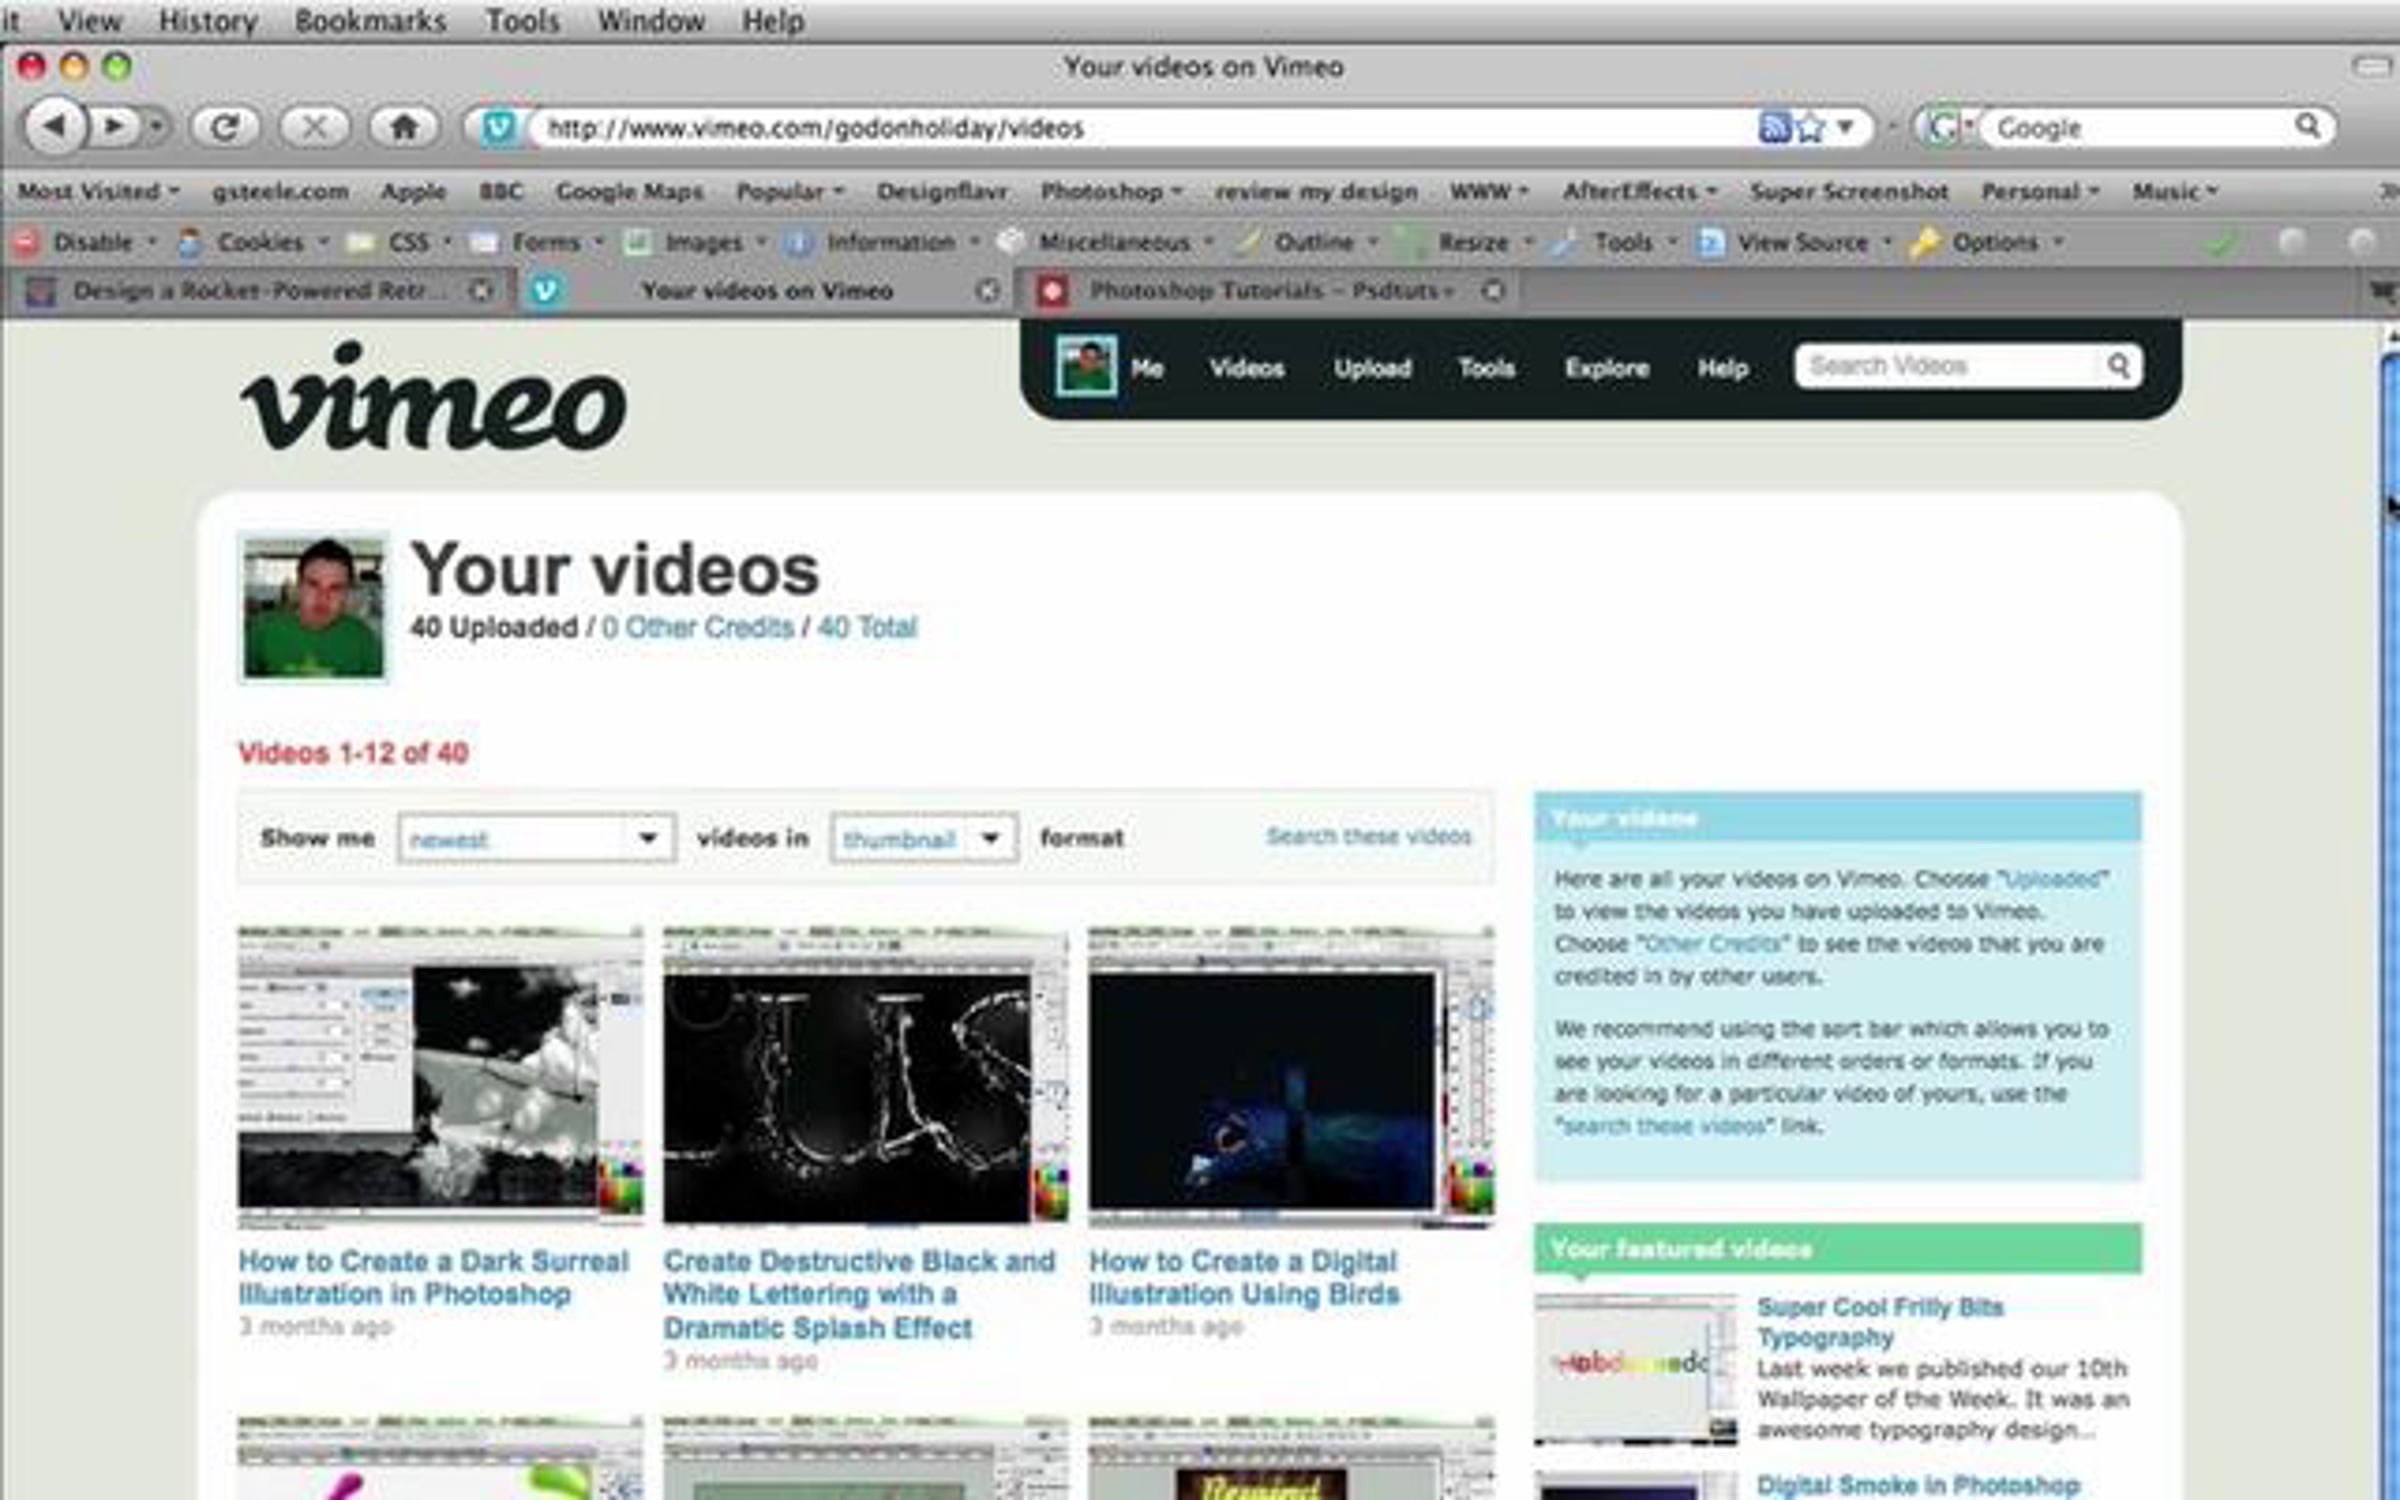Screen dimensions: 2400x1500
Task: Click the page's vertical scrollbar
Action: click(2390, 908)
